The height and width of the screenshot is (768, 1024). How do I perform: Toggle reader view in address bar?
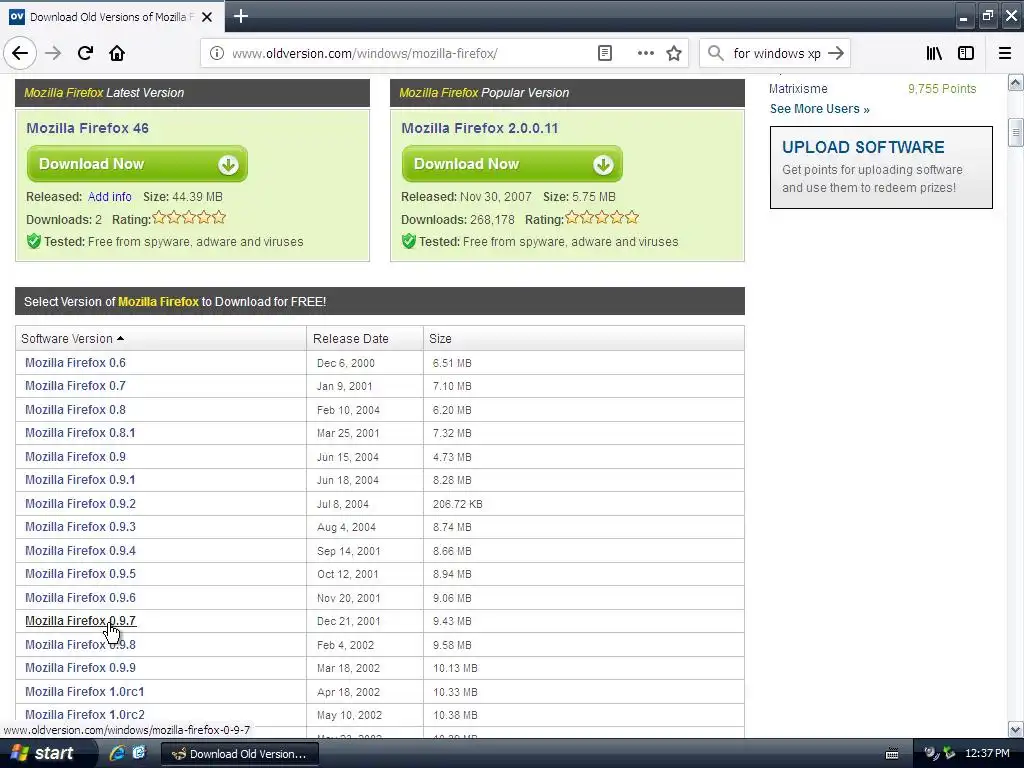(x=605, y=54)
